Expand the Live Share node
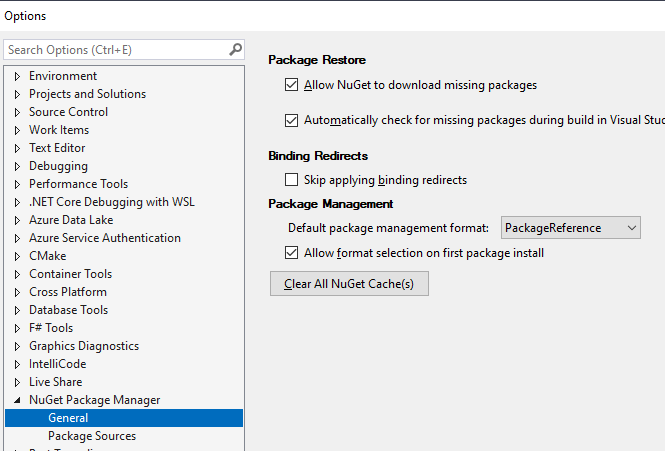The width and height of the screenshot is (665, 451). pos(17,382)
